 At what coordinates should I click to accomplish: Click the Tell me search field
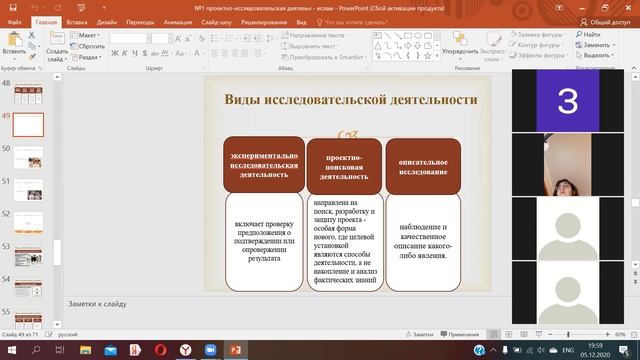(x=351, y=22)
